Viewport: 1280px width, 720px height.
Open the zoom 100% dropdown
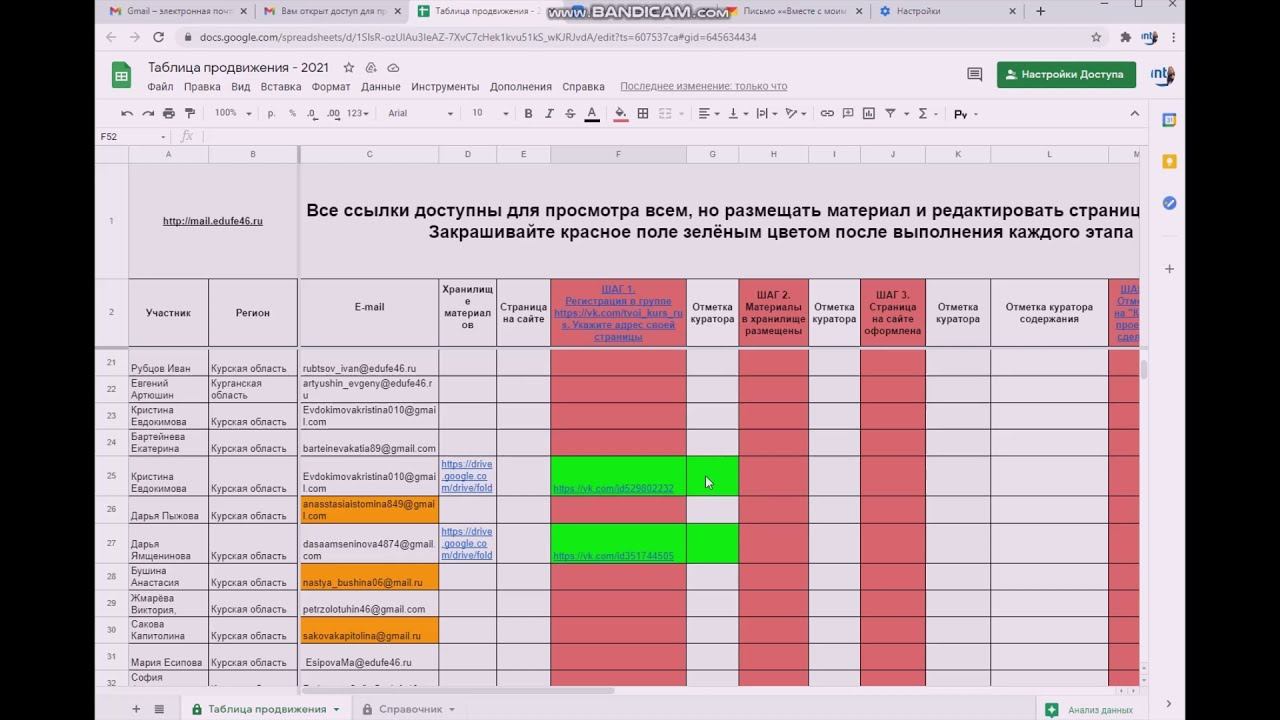pyautogui.click(x=232, y=114)
